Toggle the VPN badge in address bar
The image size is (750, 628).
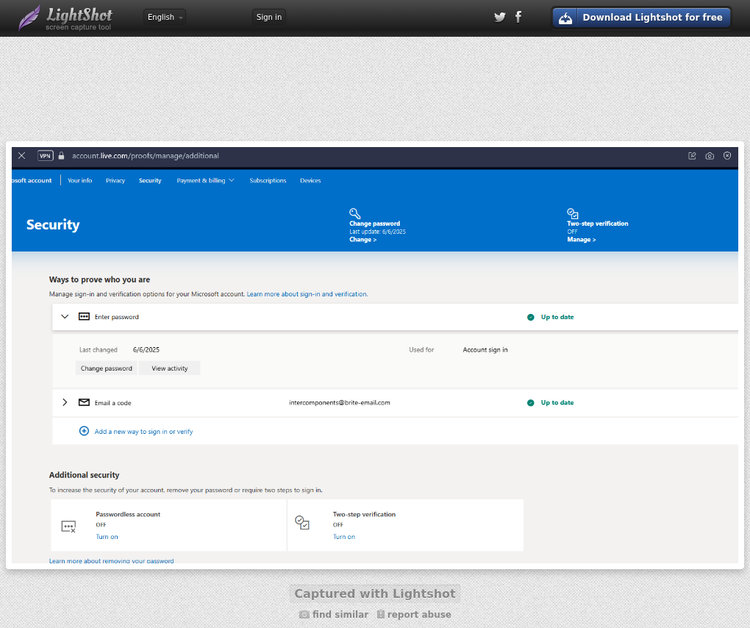(x=45, y=155)
